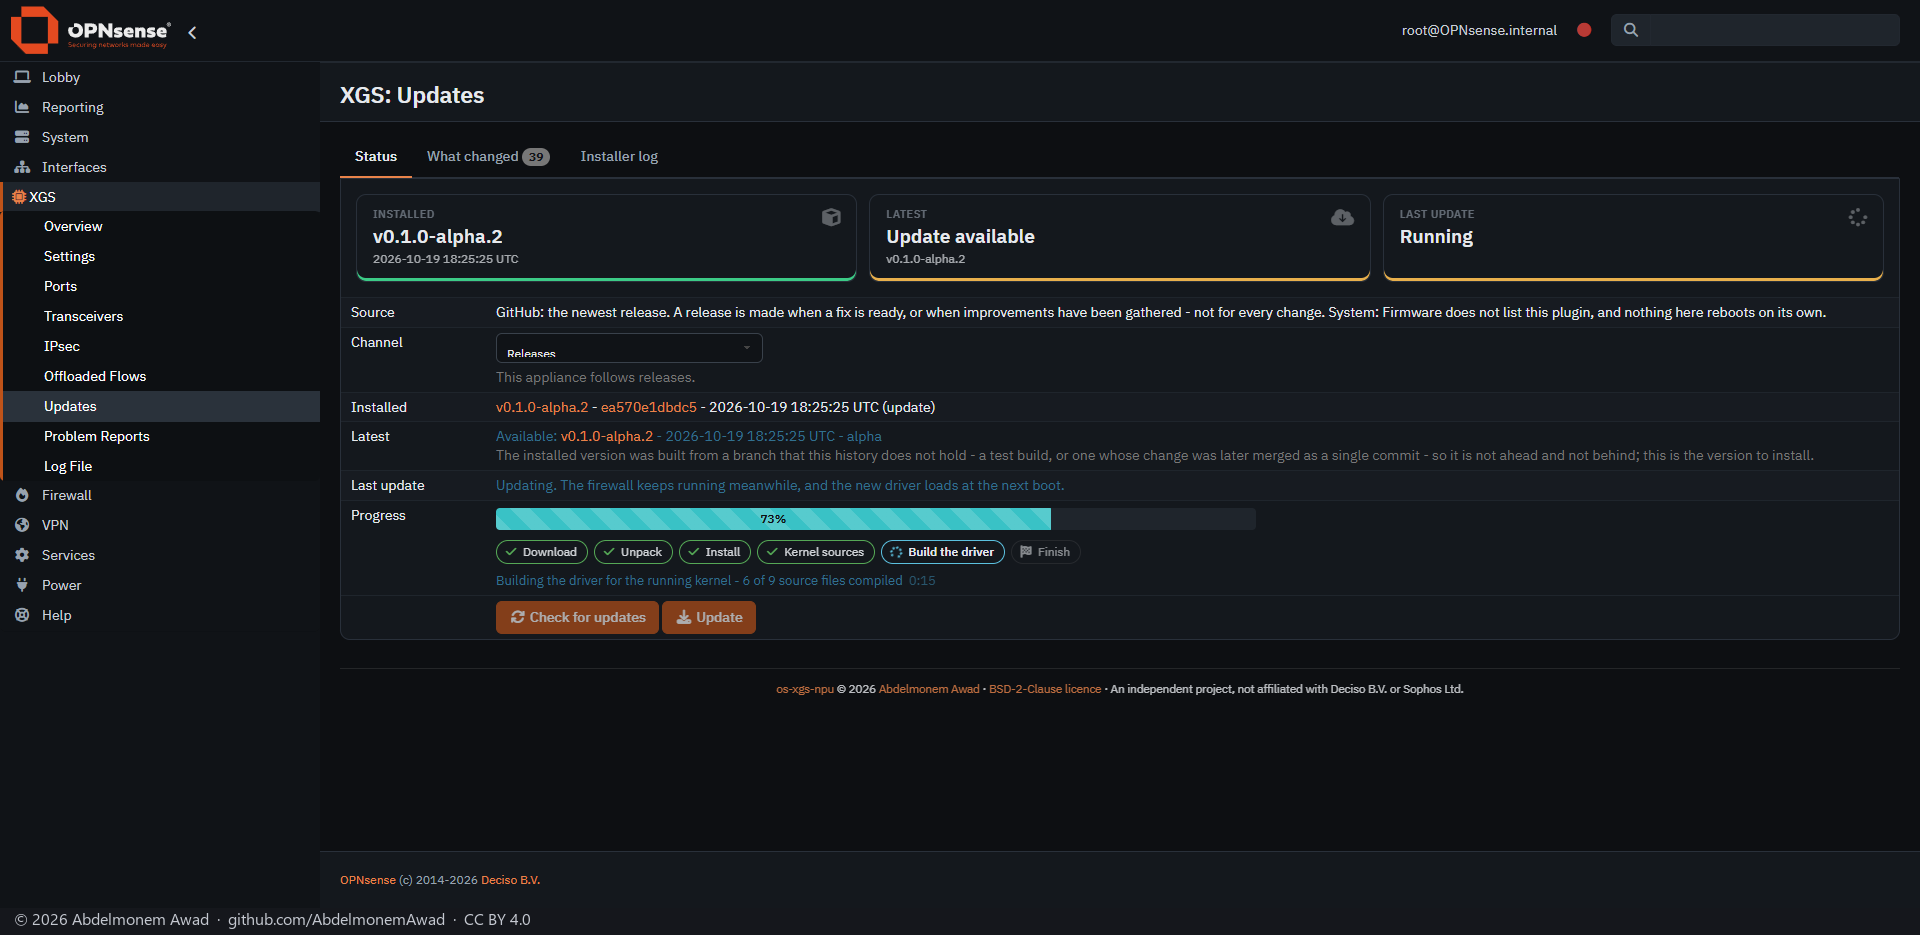The height and width of the screenshot is (935, 1920).
Task: Collapse the XGS menu section
Action: [160, 197]
